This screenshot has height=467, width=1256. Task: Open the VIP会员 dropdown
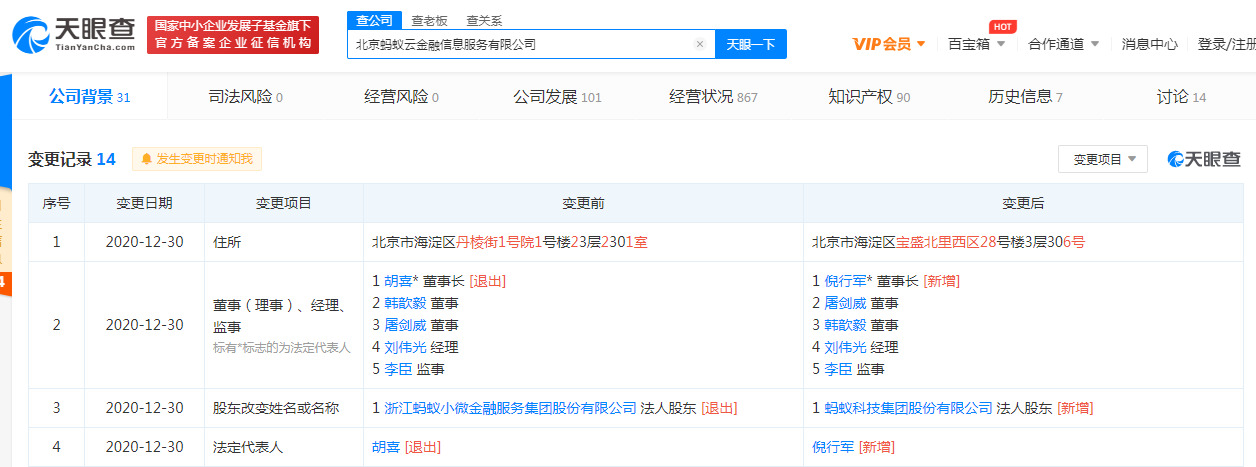click(889, 44)
